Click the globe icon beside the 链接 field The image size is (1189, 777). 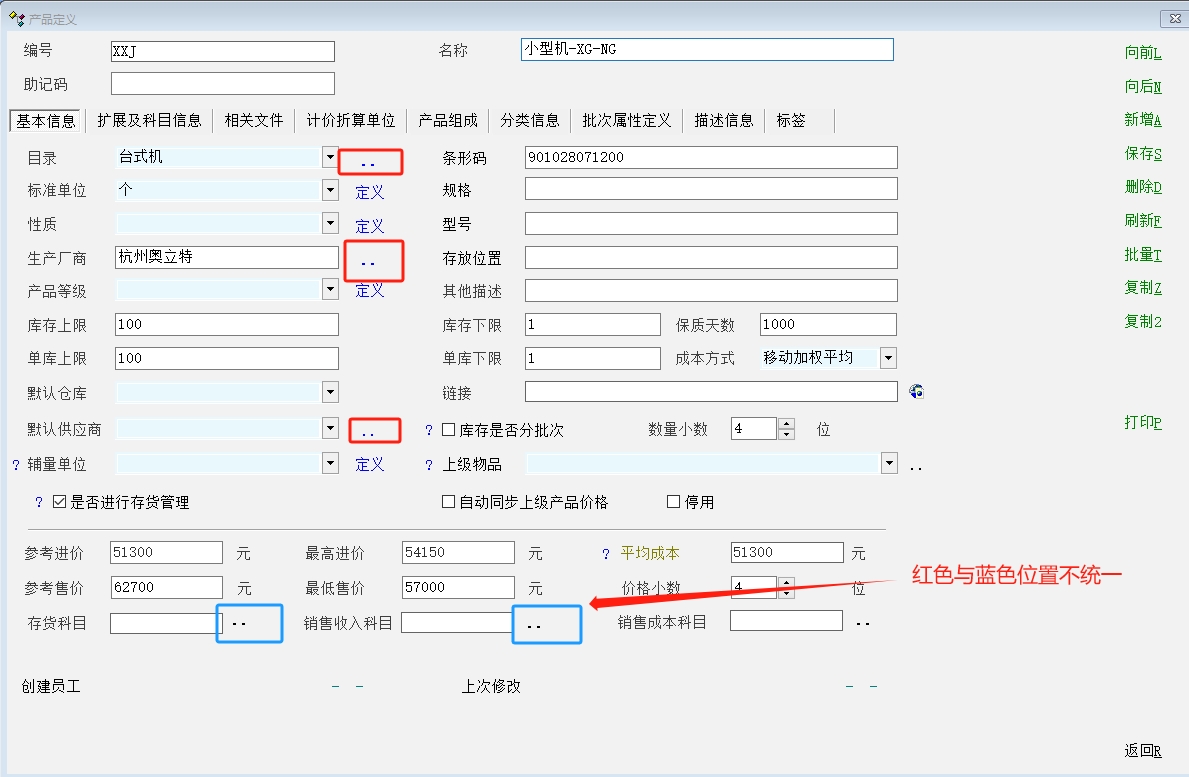pyautogui.click(x=916, y=392)
